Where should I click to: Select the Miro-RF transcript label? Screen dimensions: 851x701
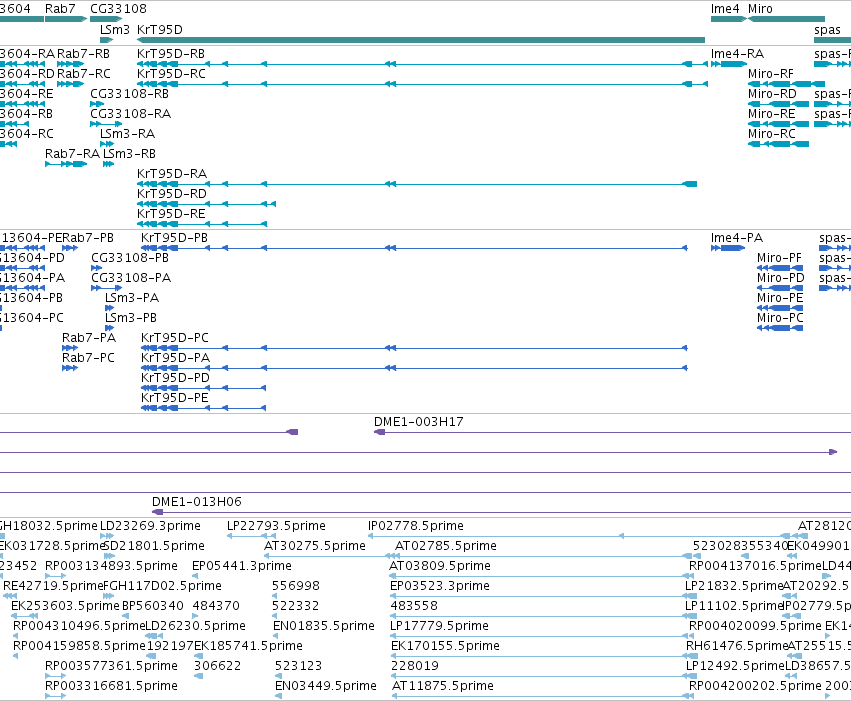click(771, 74)
